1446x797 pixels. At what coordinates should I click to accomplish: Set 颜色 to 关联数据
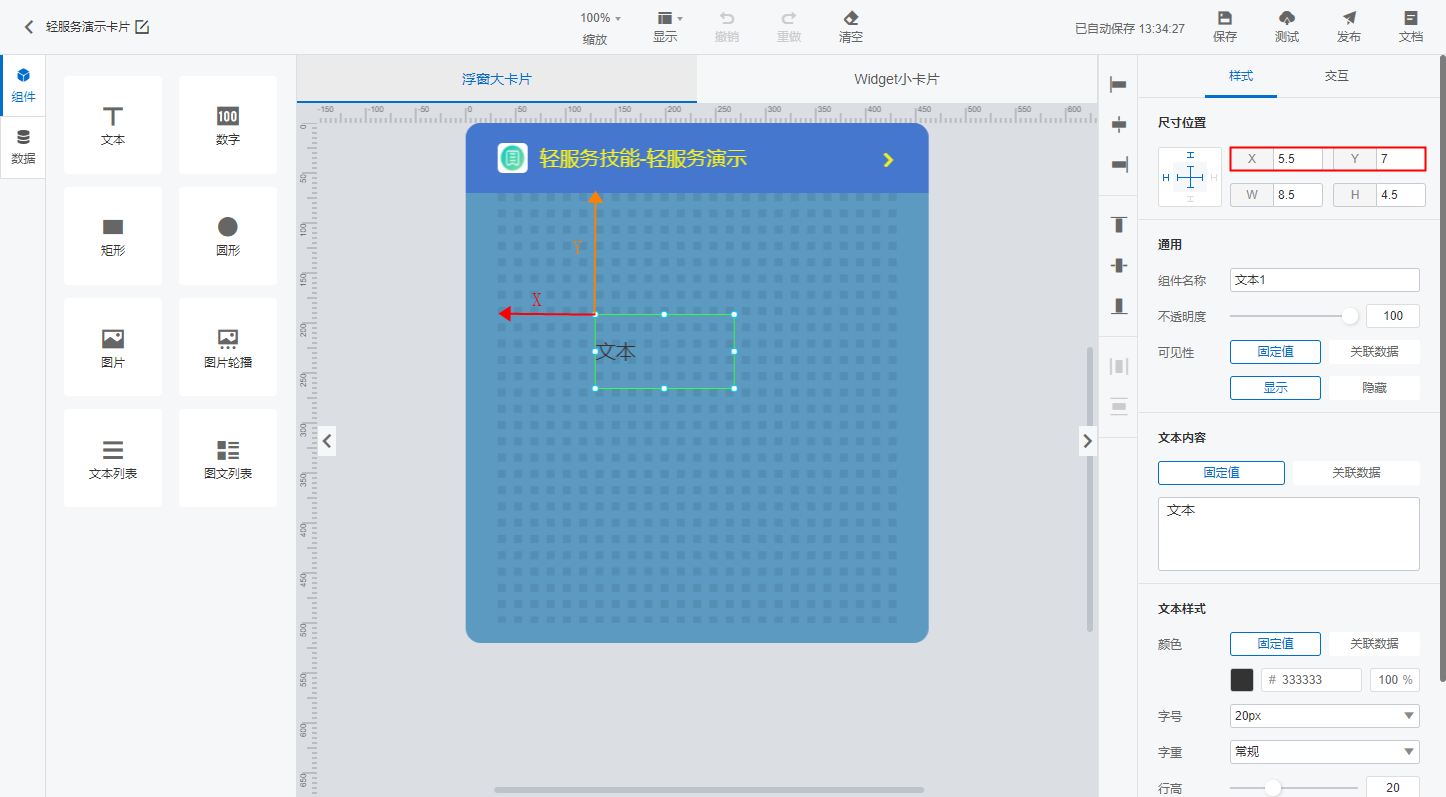[x=1373, y=644]
